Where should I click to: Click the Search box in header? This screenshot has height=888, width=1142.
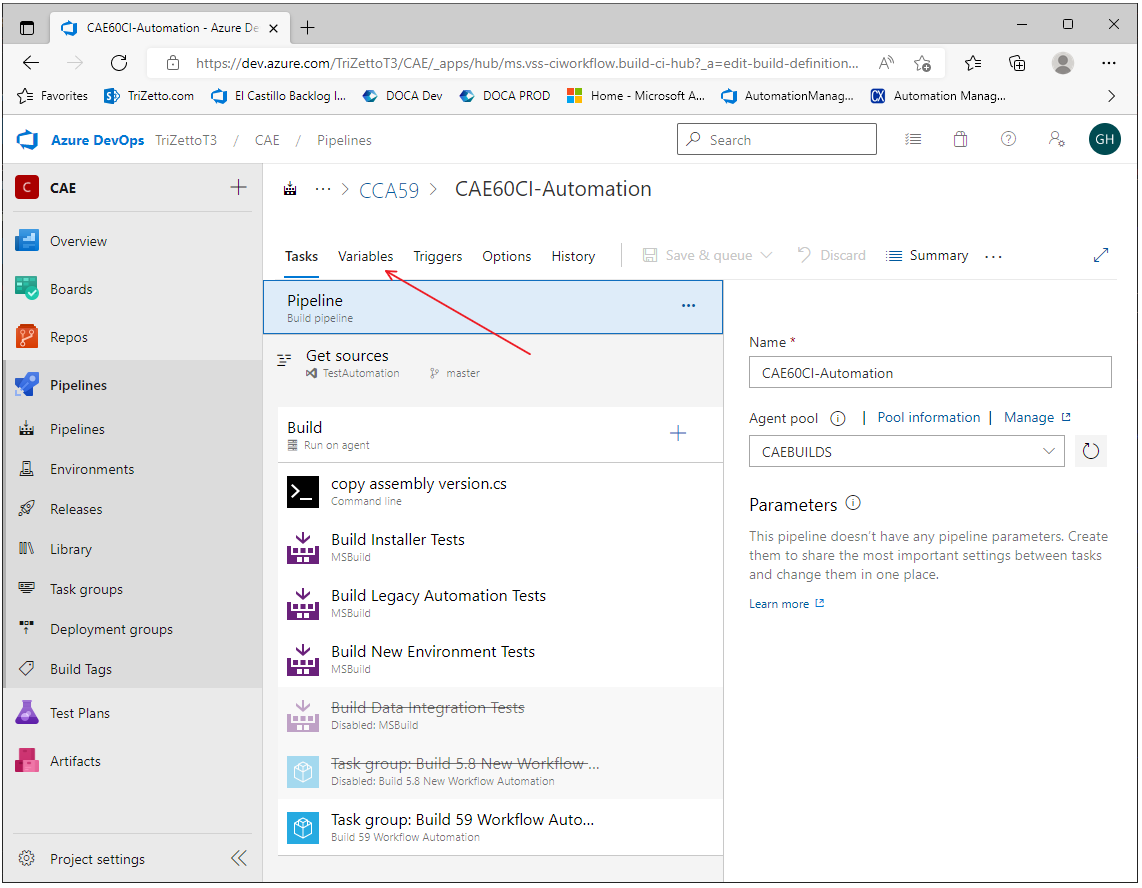(777, 140)
